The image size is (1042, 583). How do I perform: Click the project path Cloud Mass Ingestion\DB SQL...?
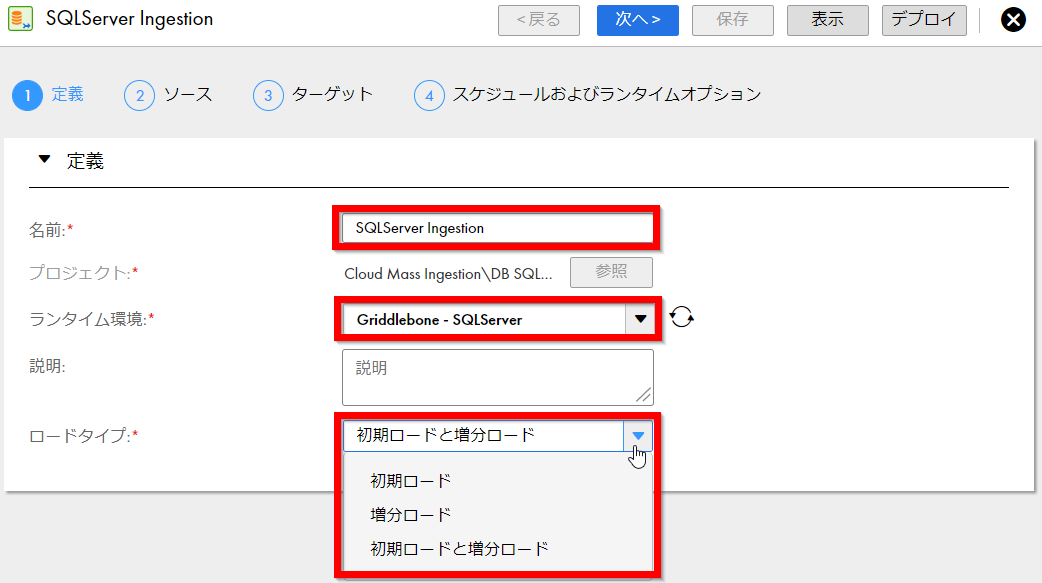click(x=449, y=274)
